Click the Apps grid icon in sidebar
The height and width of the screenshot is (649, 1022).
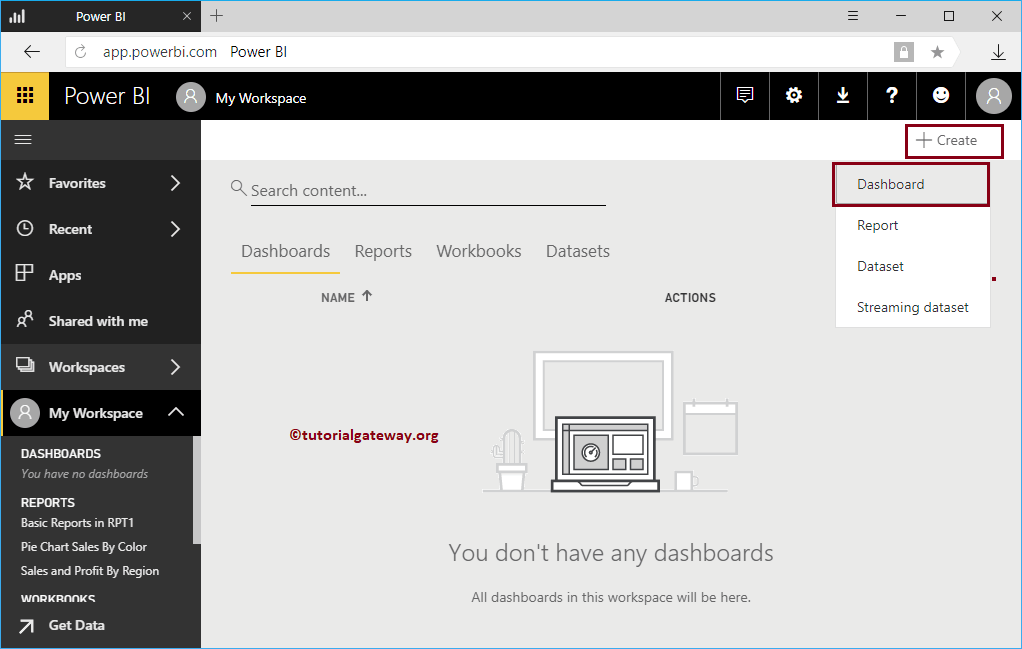pos(24,272)
